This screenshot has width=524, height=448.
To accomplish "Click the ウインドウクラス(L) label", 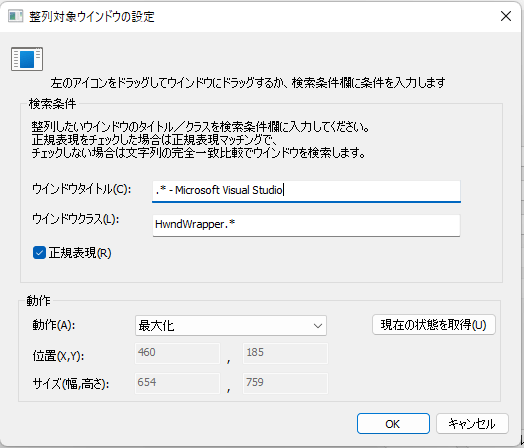I will 76,219.
